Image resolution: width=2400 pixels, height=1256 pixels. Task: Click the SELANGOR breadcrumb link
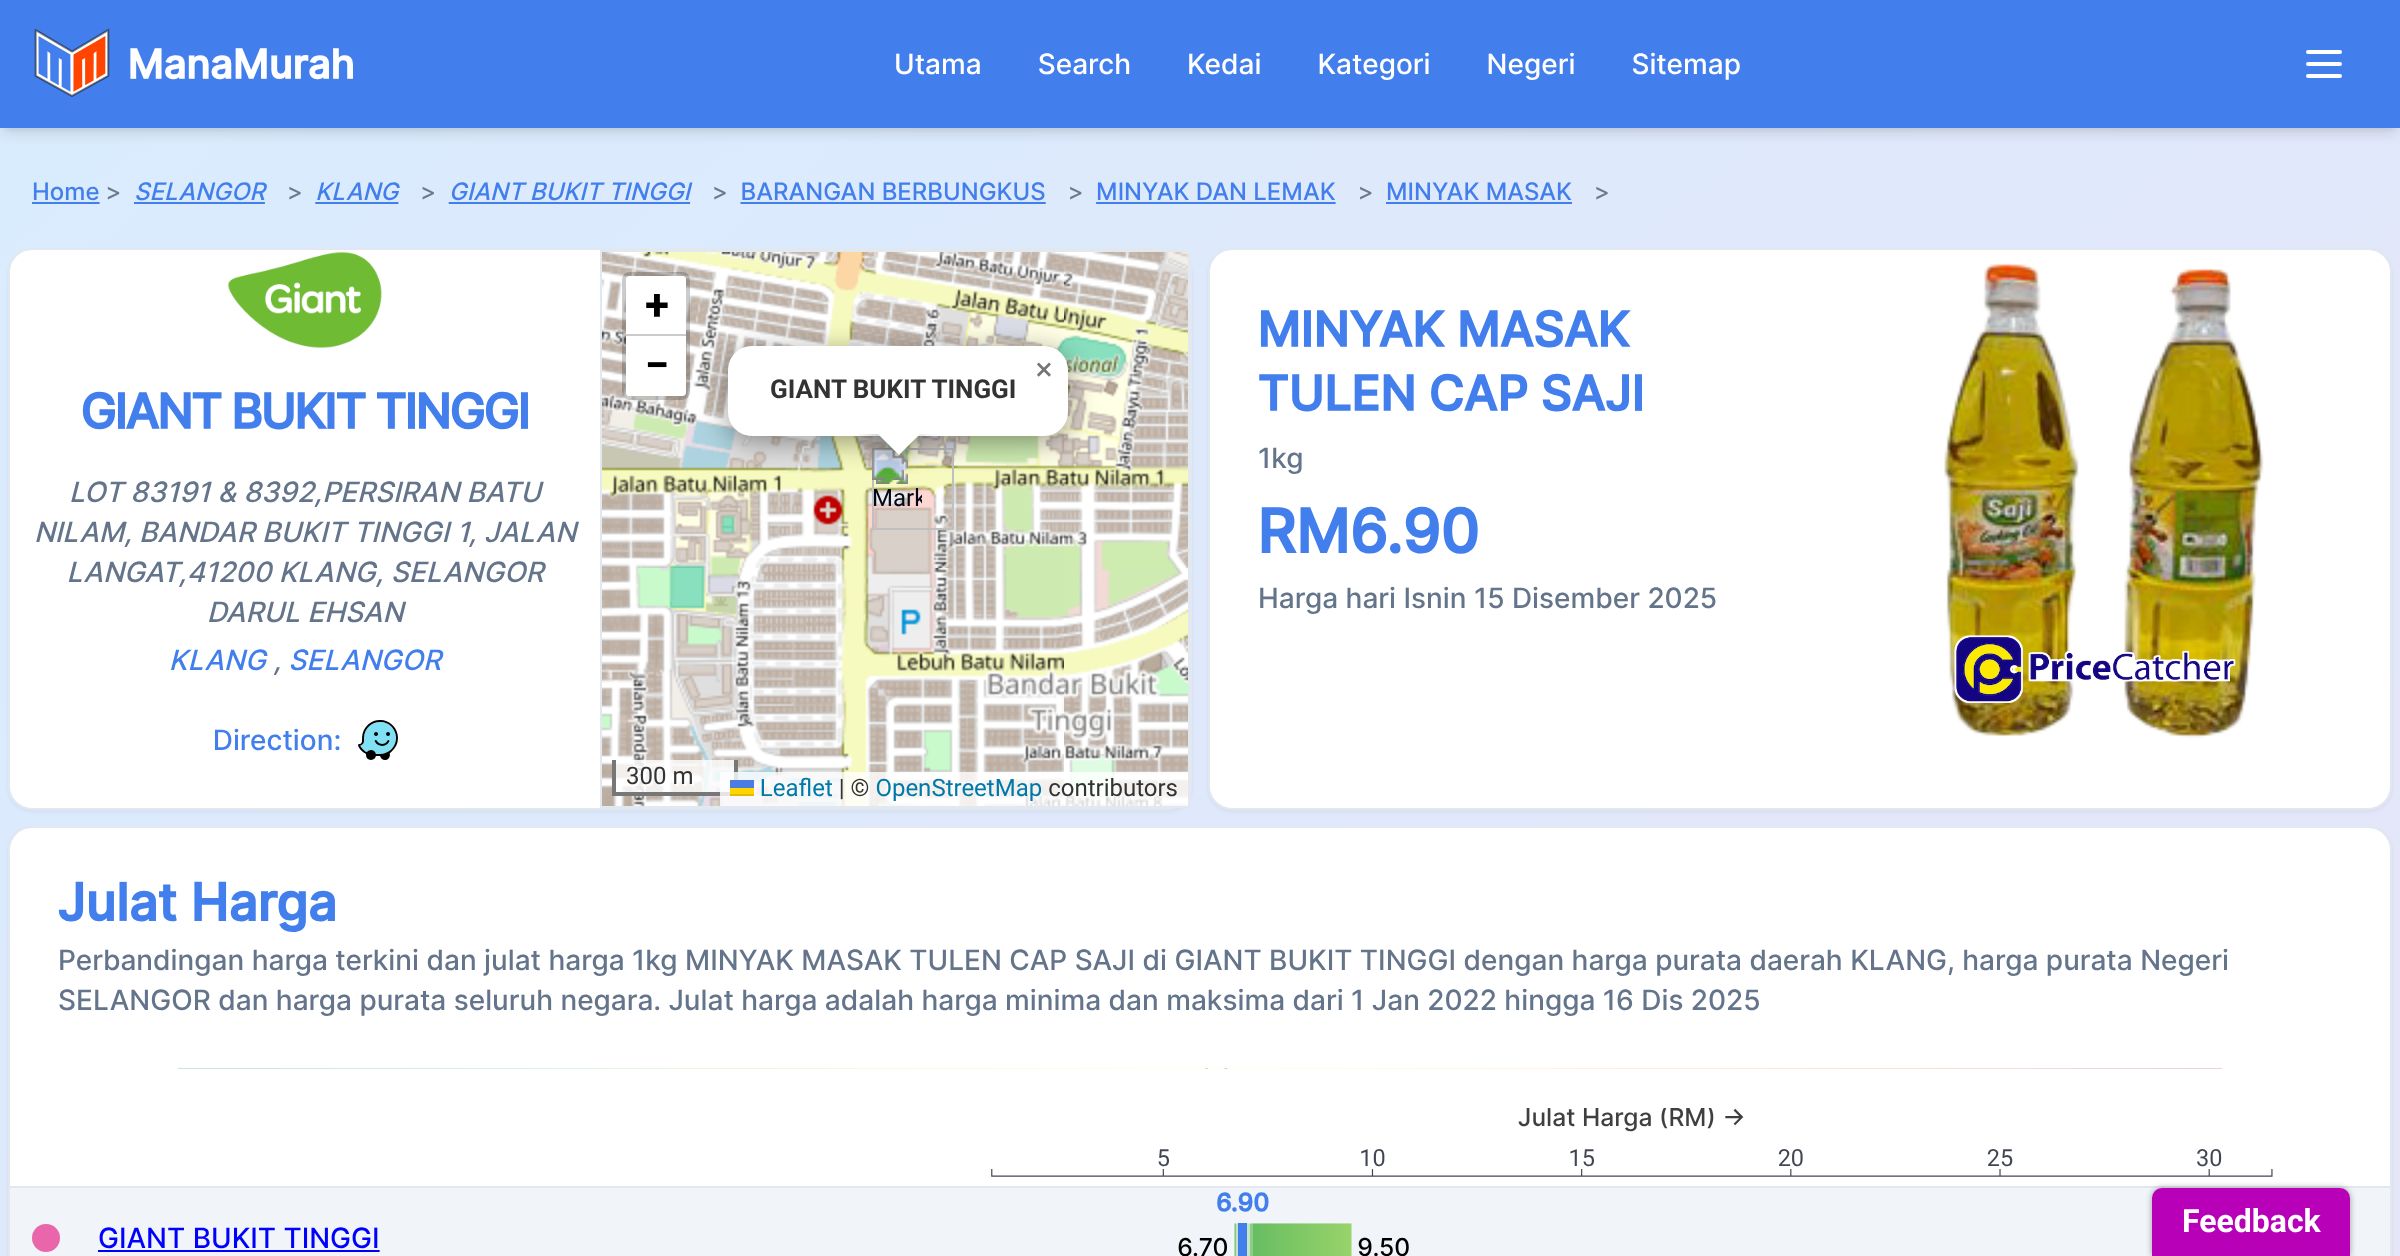tap(200, 191)
